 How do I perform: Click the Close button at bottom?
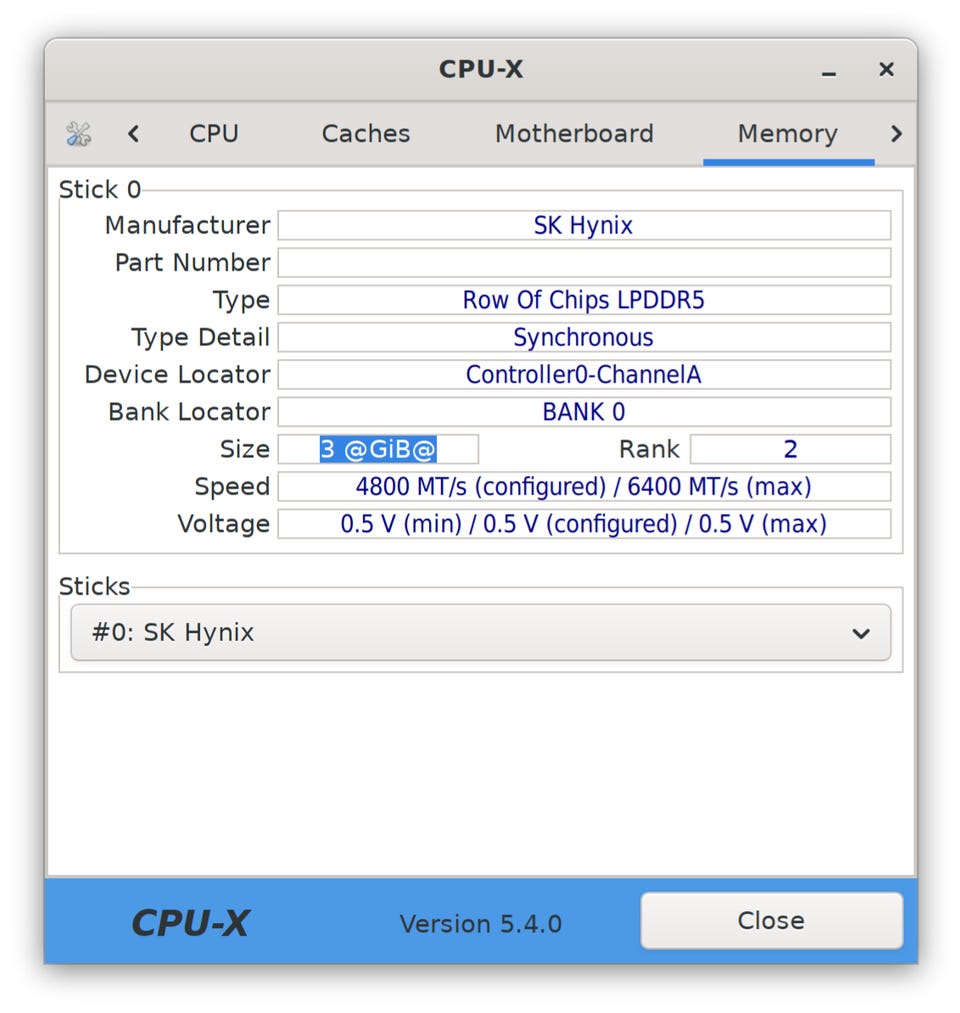click(771, 921)
